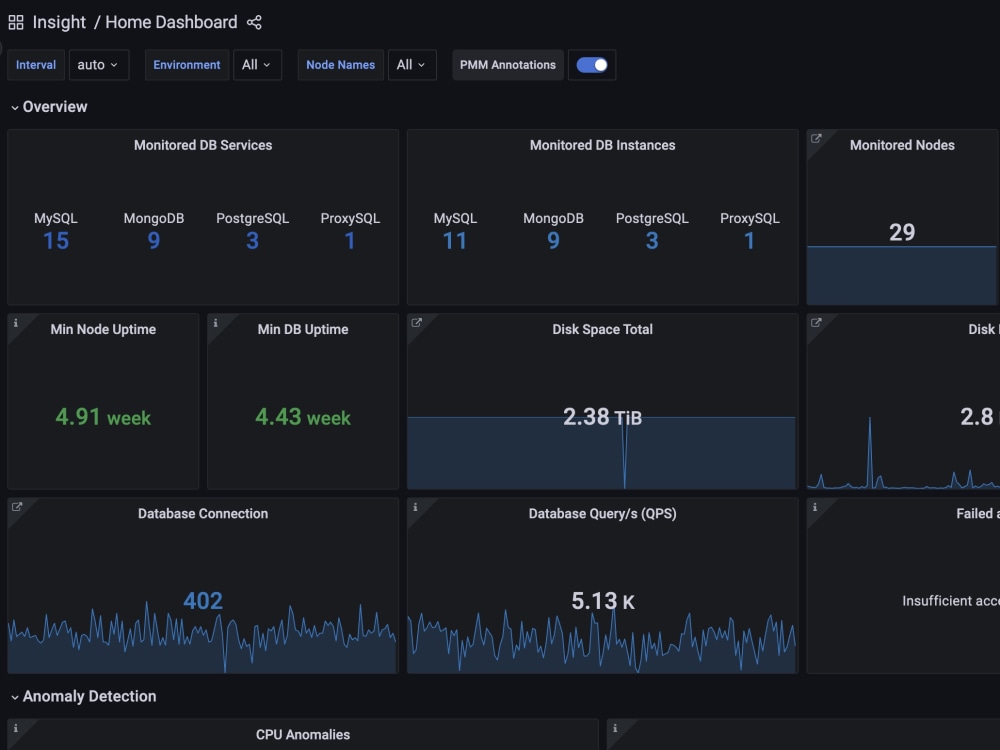Click info icon on Min DB Uptime panel
Screen dimensions: 1000x750
tap(216, 323)
